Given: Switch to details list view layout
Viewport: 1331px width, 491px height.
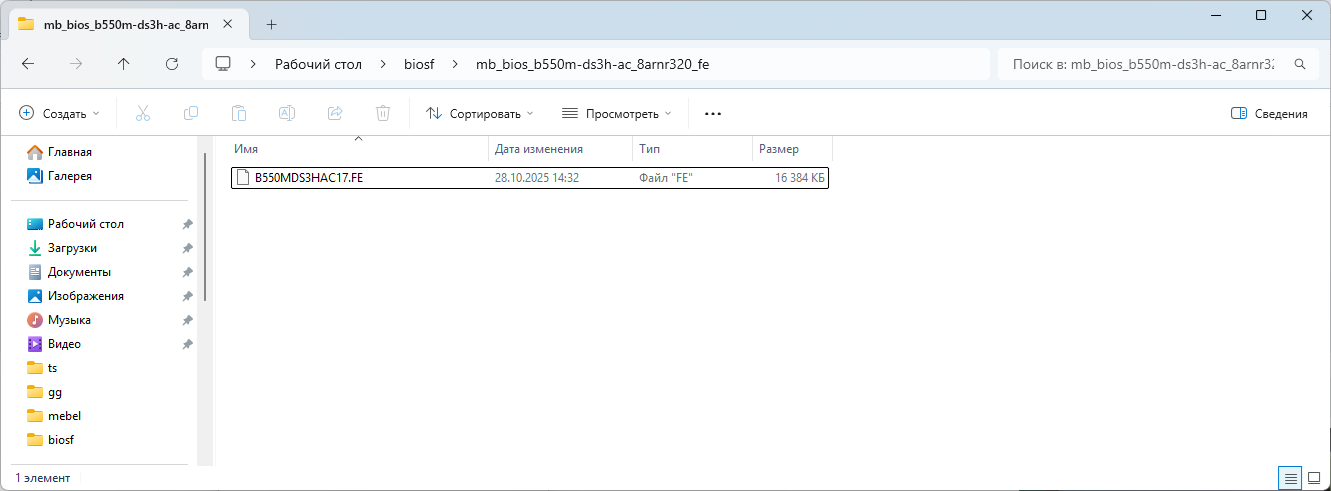Looking at the screenshot, I should [x=1291, y=478].
